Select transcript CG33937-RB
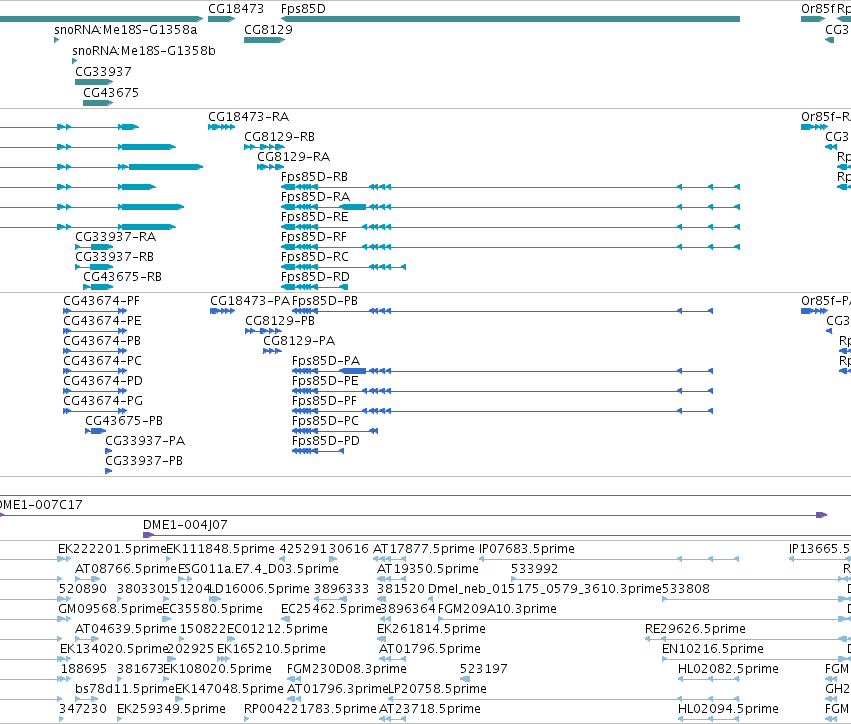This screenshot has width=851, height=724. [115, 257]
